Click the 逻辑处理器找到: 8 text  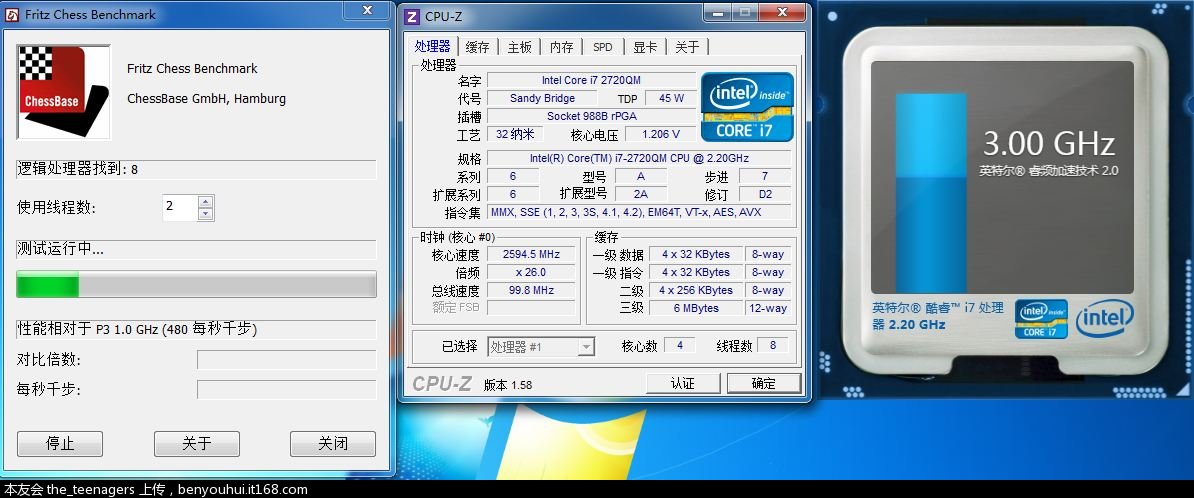tap(78, 169)
